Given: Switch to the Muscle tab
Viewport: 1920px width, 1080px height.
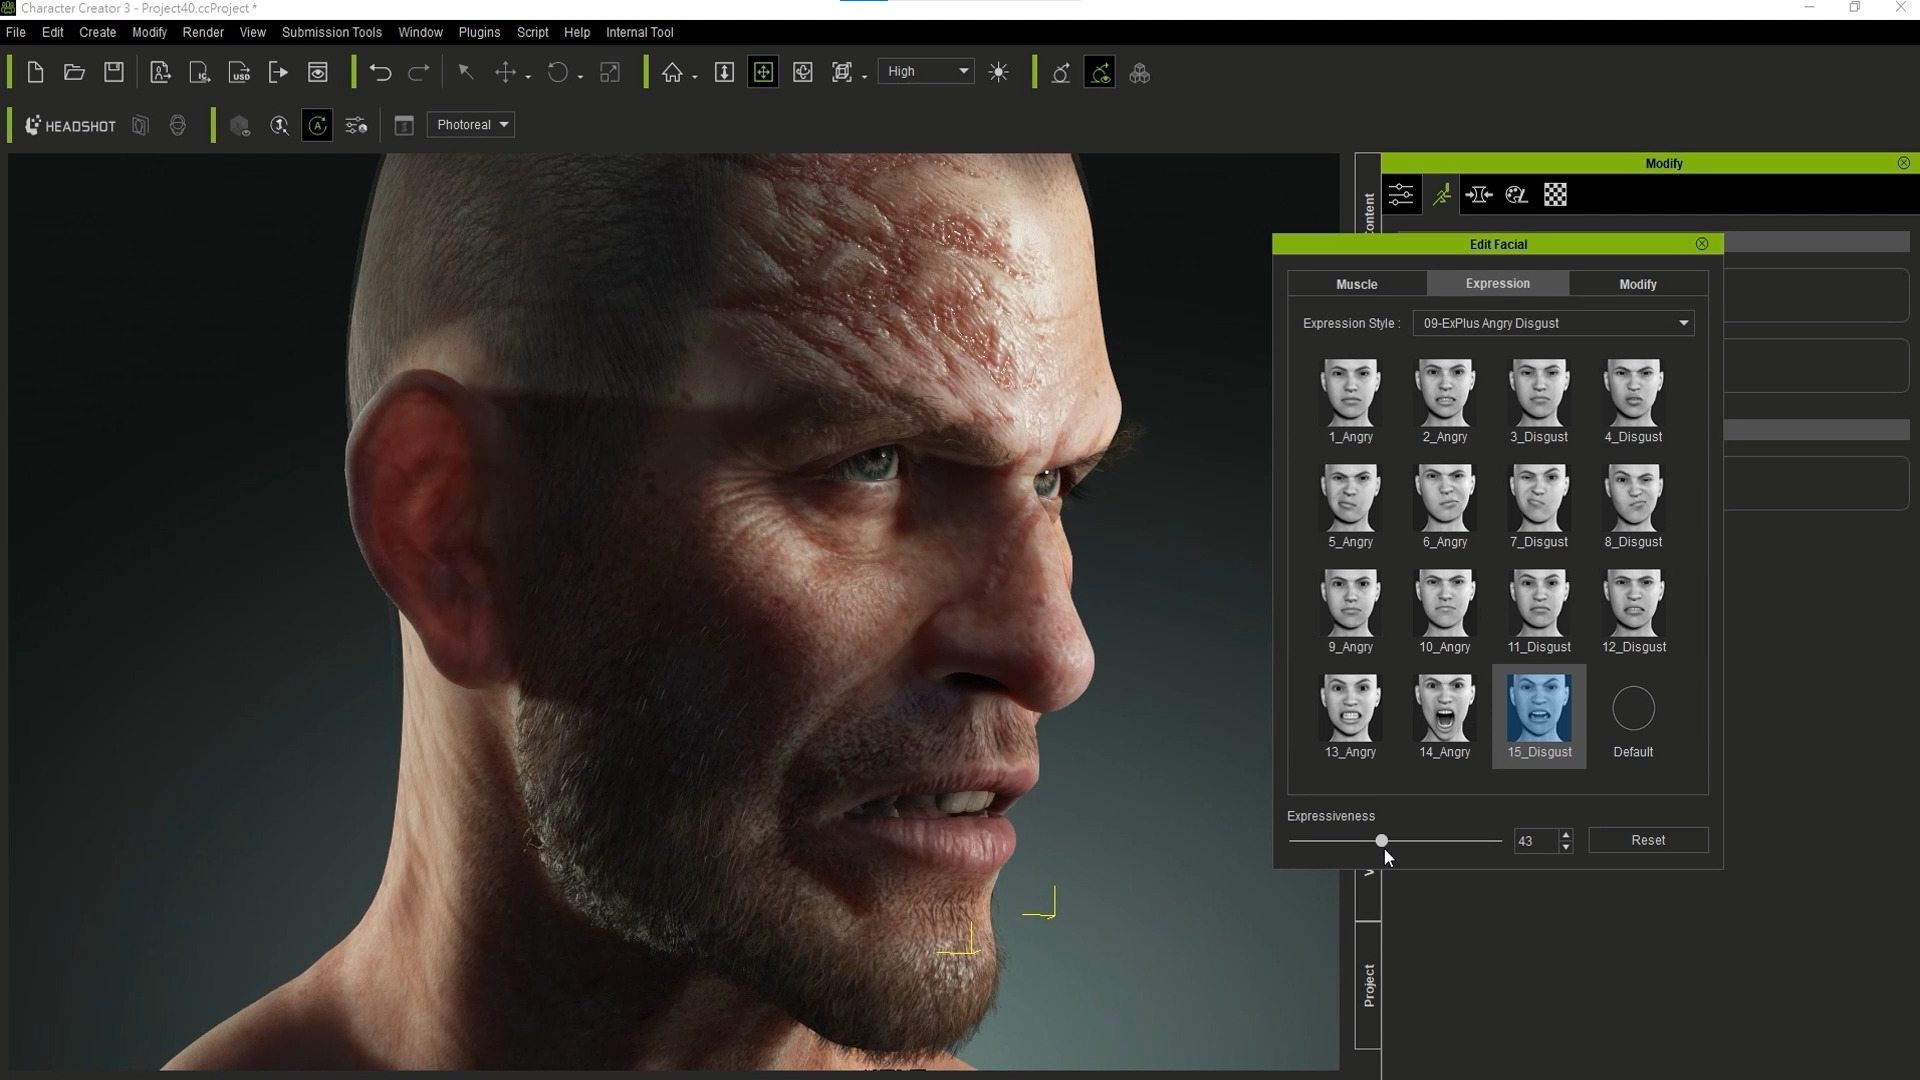Looking at the screenshot, I should point(1357,284).
